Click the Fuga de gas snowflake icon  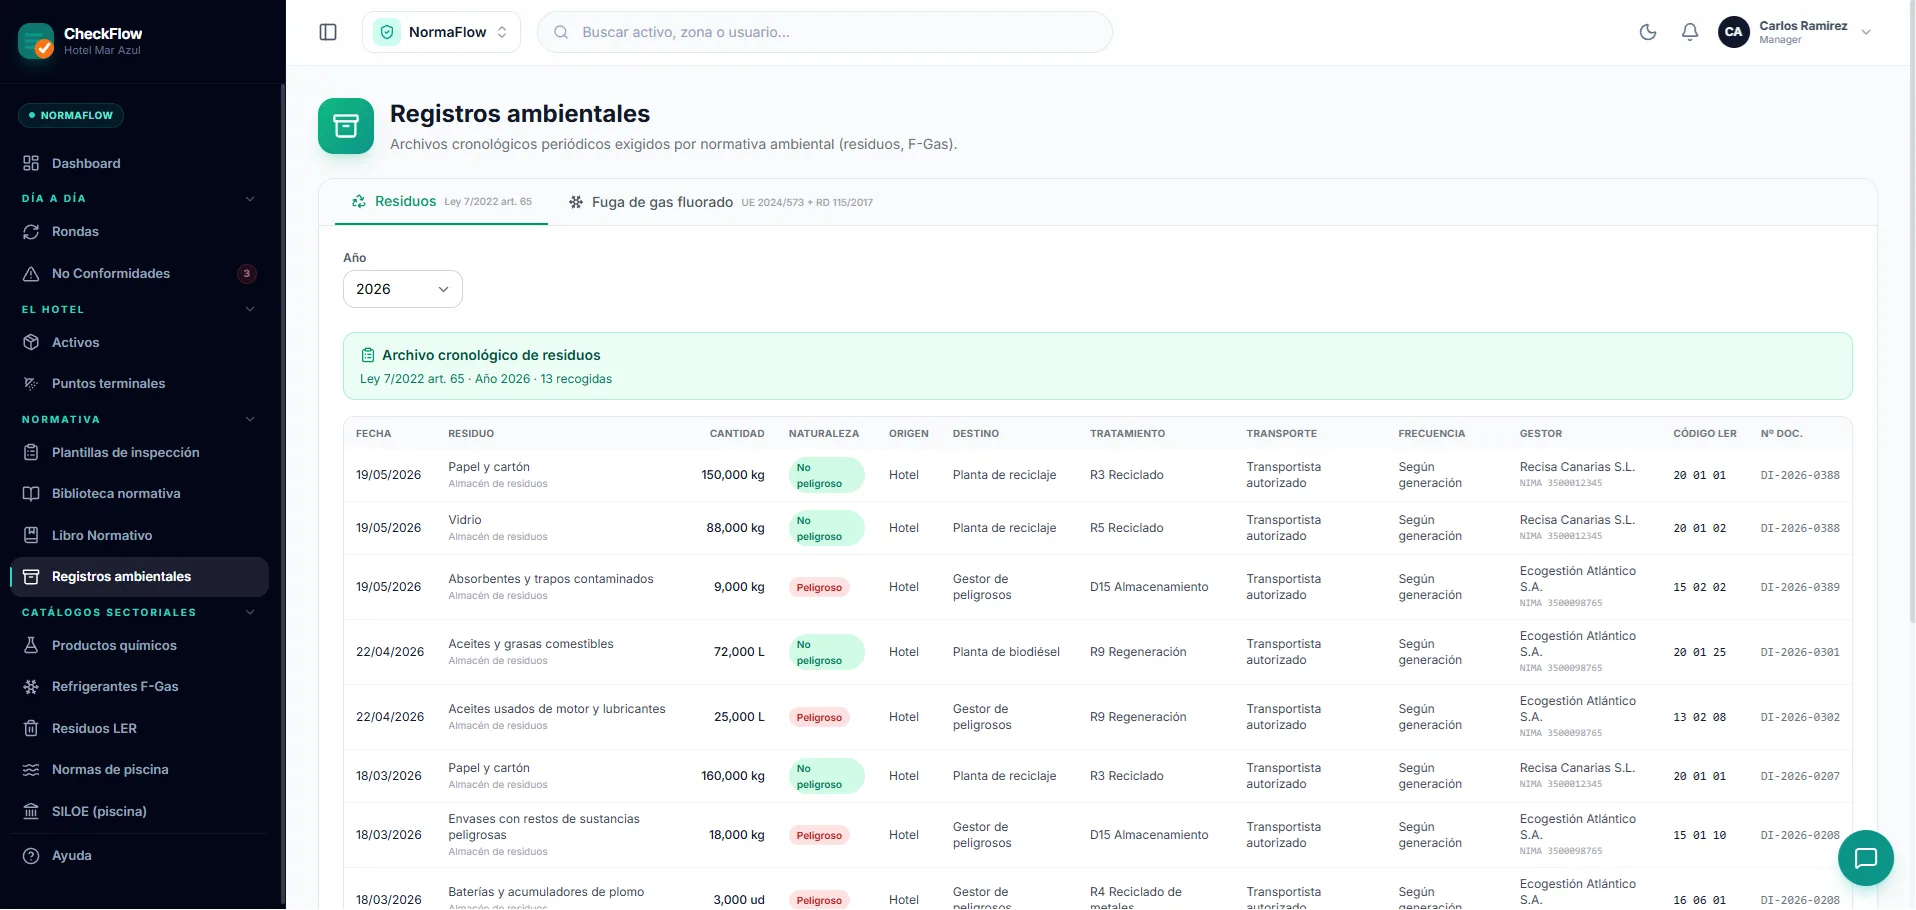pyautogui.click(x=576, y=202)
